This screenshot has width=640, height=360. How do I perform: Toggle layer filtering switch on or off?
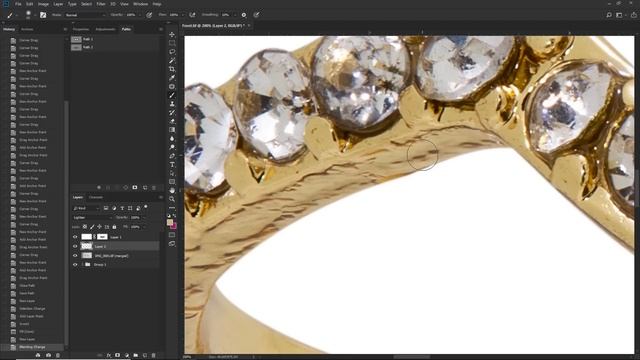coord(146,207)
